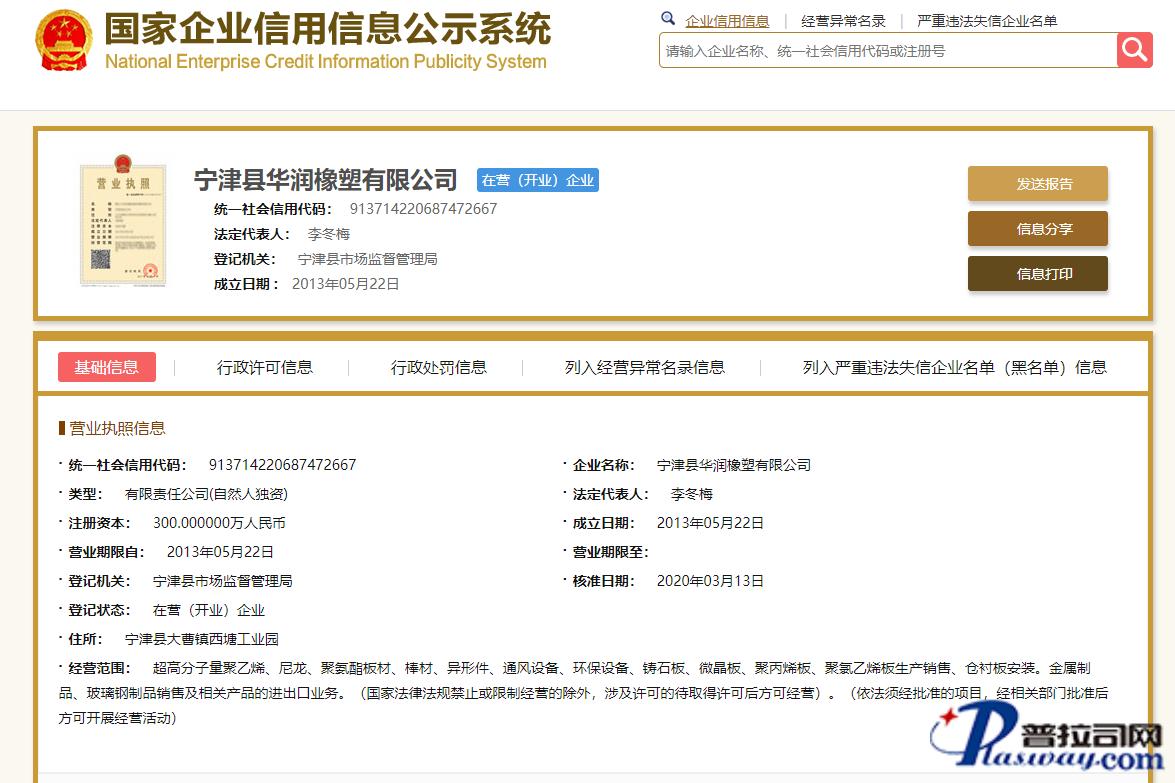1175x783 pixels.
Task: Open the 列入严重违法失信企业名单（黑名单）信息 tab
Action: 954,367
